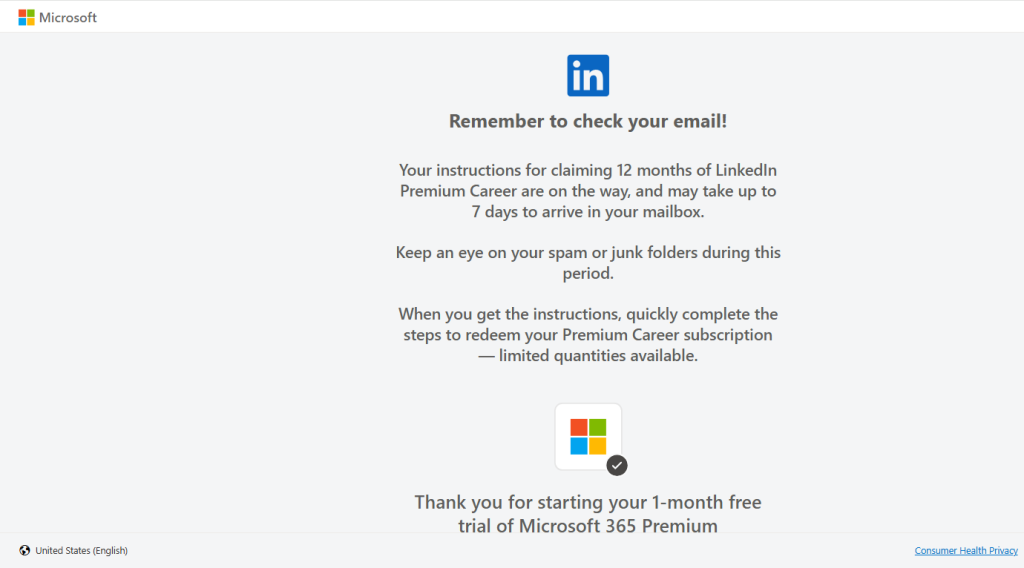Click the blue LinkedIn logo icon
Viewport: 1024px width, 568px height.
pos(588,76)
